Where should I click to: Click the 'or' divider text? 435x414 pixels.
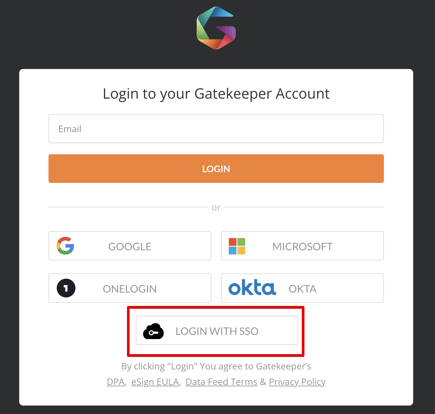pyautogui.click(x=216, y=208)
